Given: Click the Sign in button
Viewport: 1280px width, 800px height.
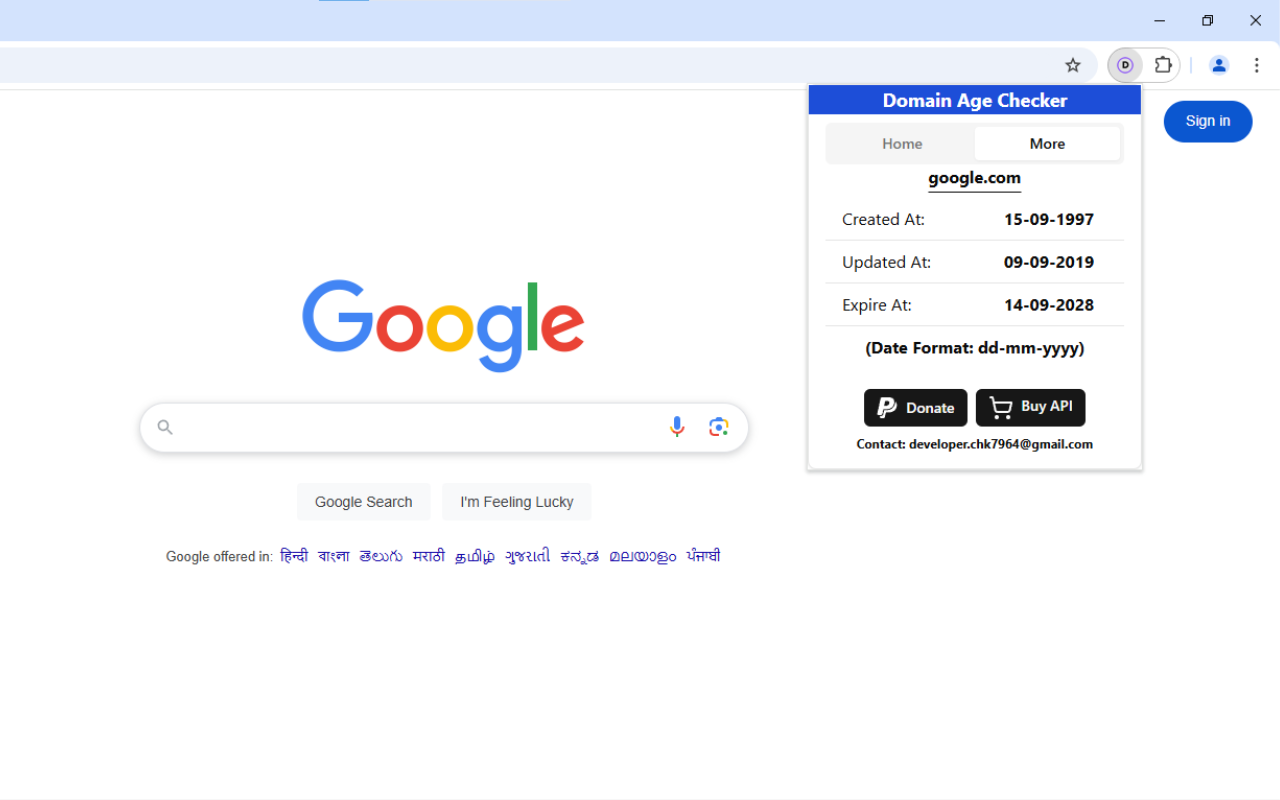Looking at the screenshot, I should click(1207, 121).
